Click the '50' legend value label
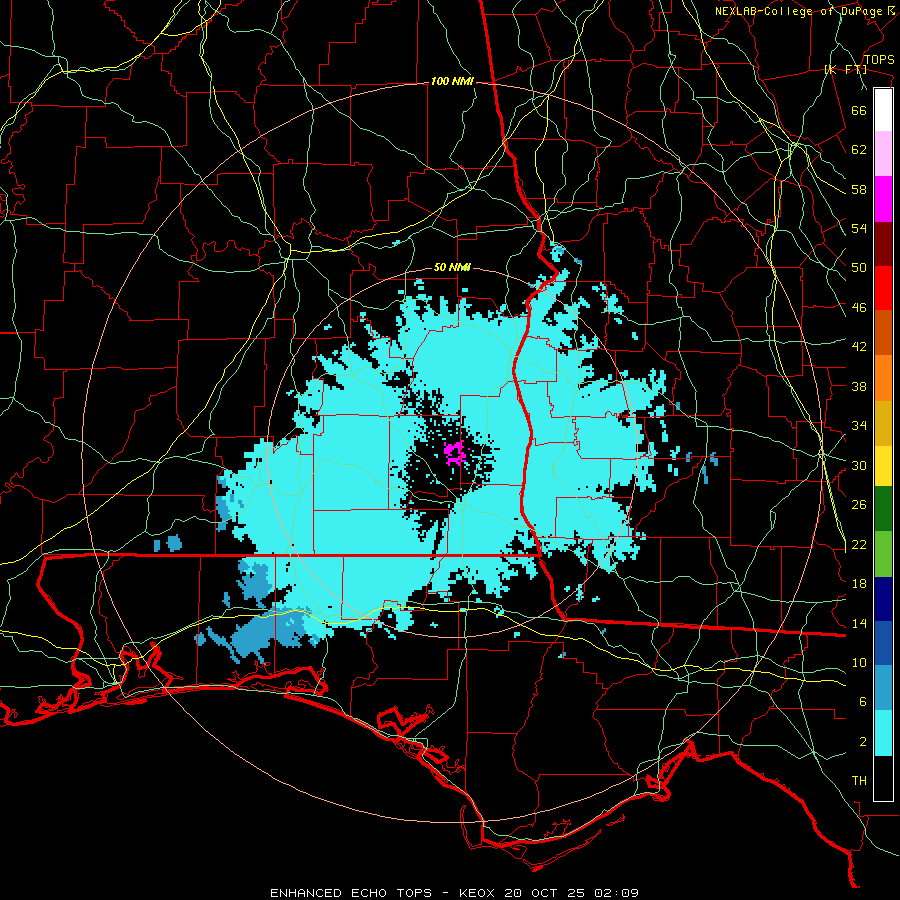Screen dimensions: 900x900 pos(859,267)
